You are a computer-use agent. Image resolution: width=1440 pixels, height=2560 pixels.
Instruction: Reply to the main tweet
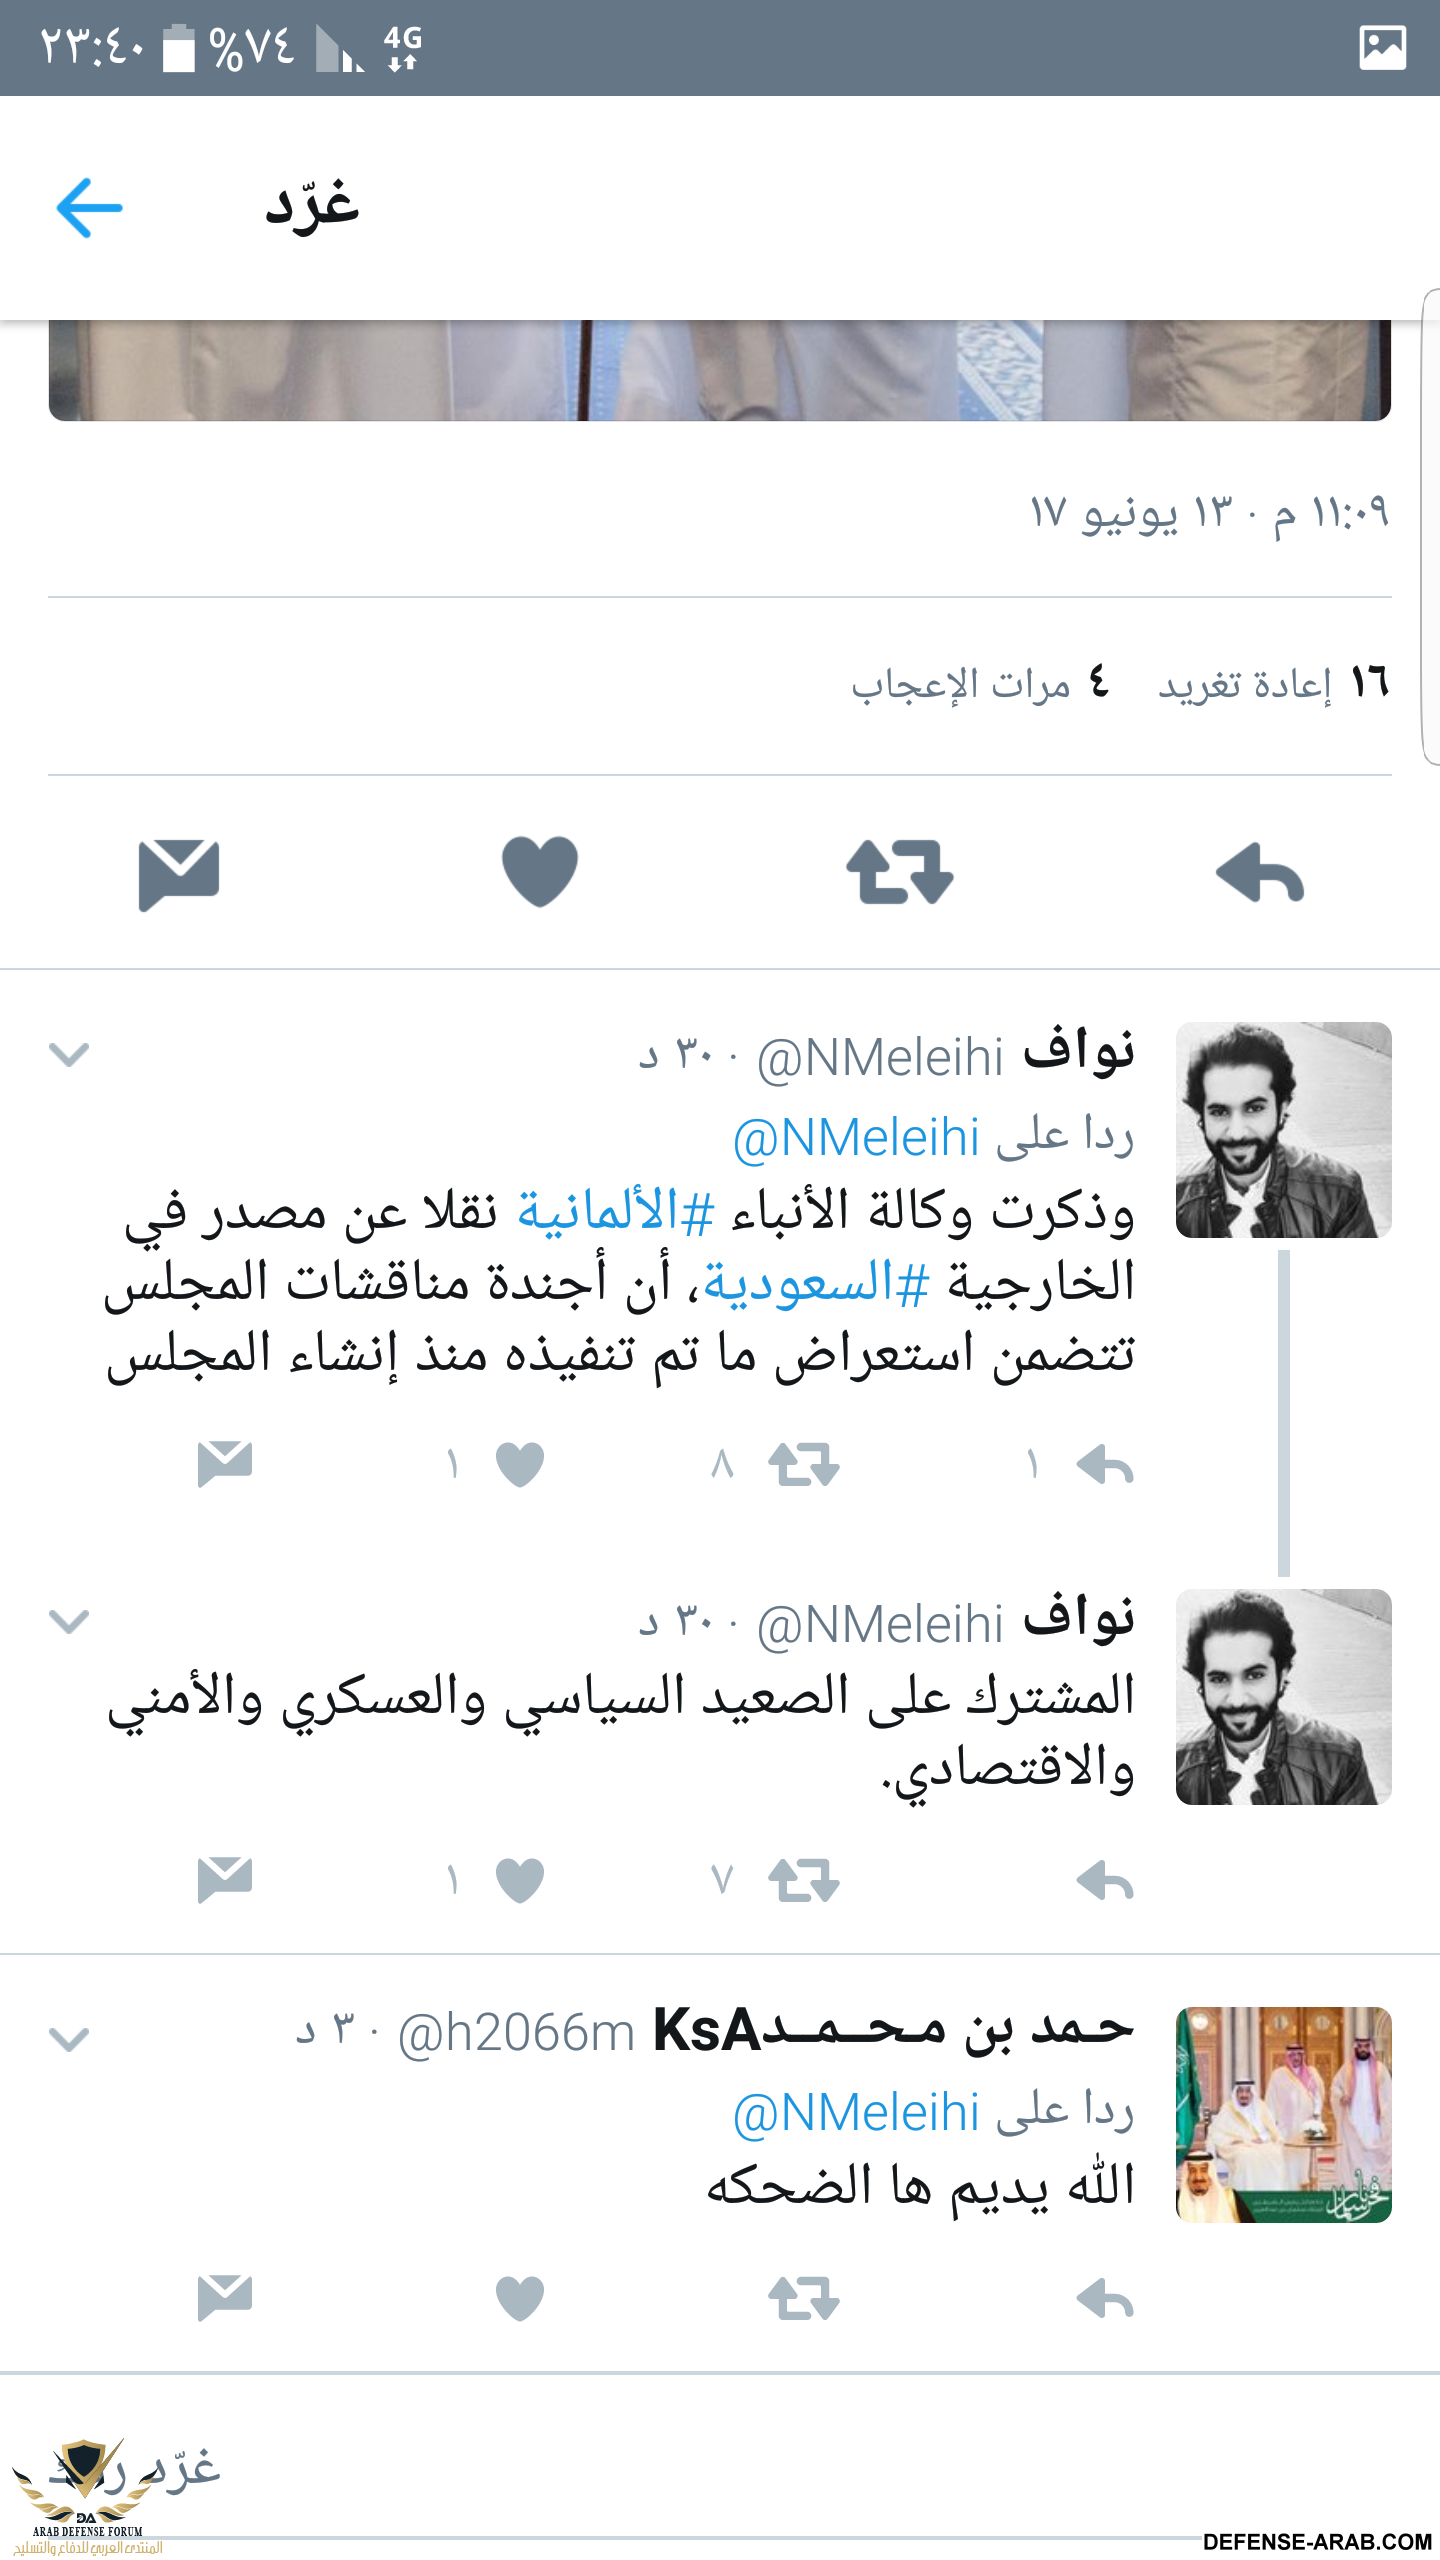[1260, 873]
